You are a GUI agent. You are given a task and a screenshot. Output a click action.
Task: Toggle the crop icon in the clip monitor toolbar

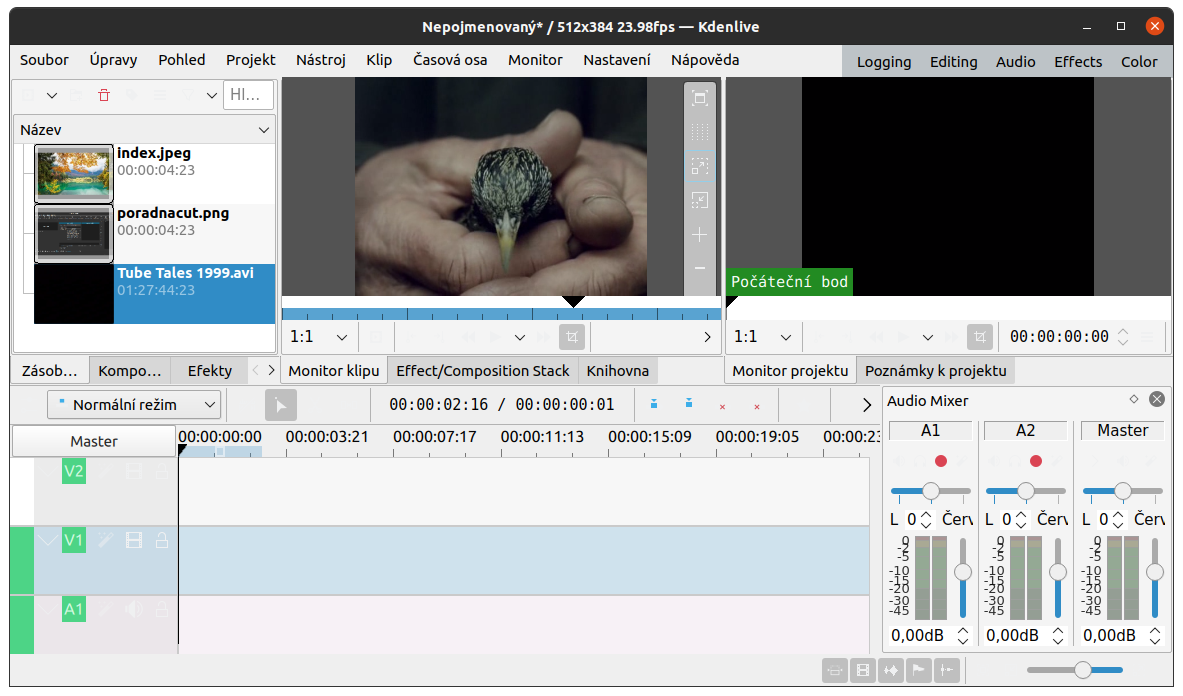pos(572,337)
